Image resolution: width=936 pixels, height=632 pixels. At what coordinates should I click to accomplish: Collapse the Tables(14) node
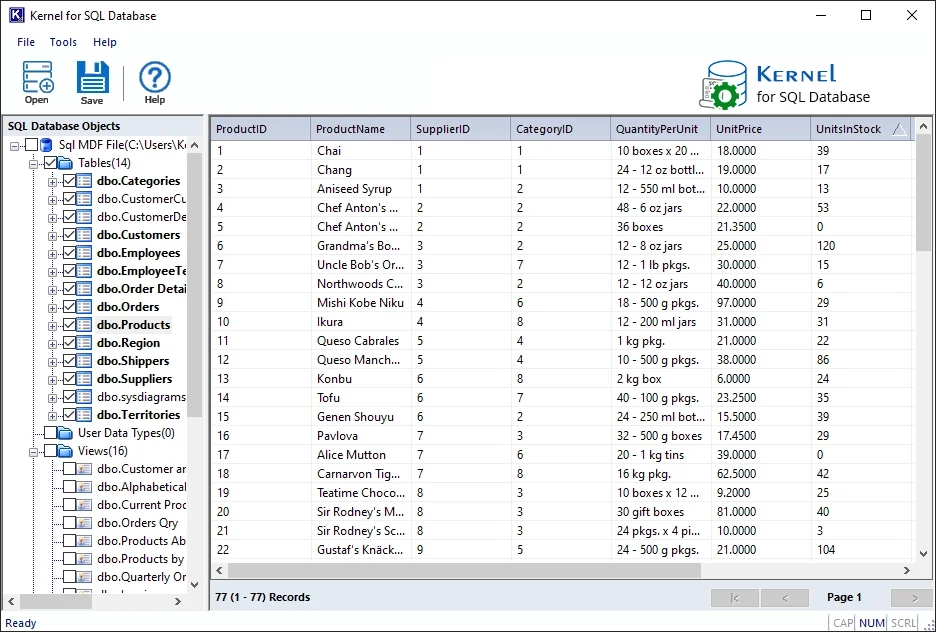(34, 164)
